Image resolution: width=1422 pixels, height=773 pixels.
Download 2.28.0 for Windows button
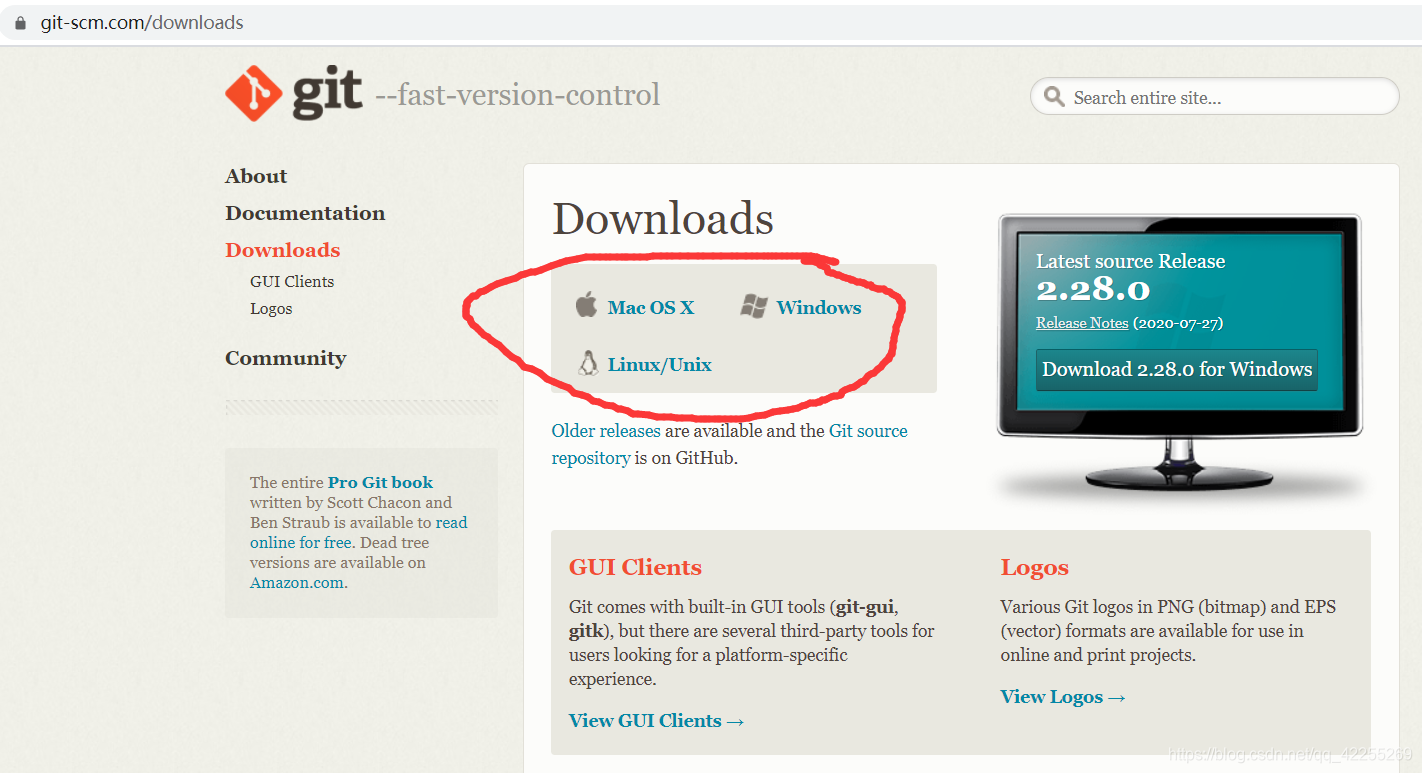(1177, 369)
